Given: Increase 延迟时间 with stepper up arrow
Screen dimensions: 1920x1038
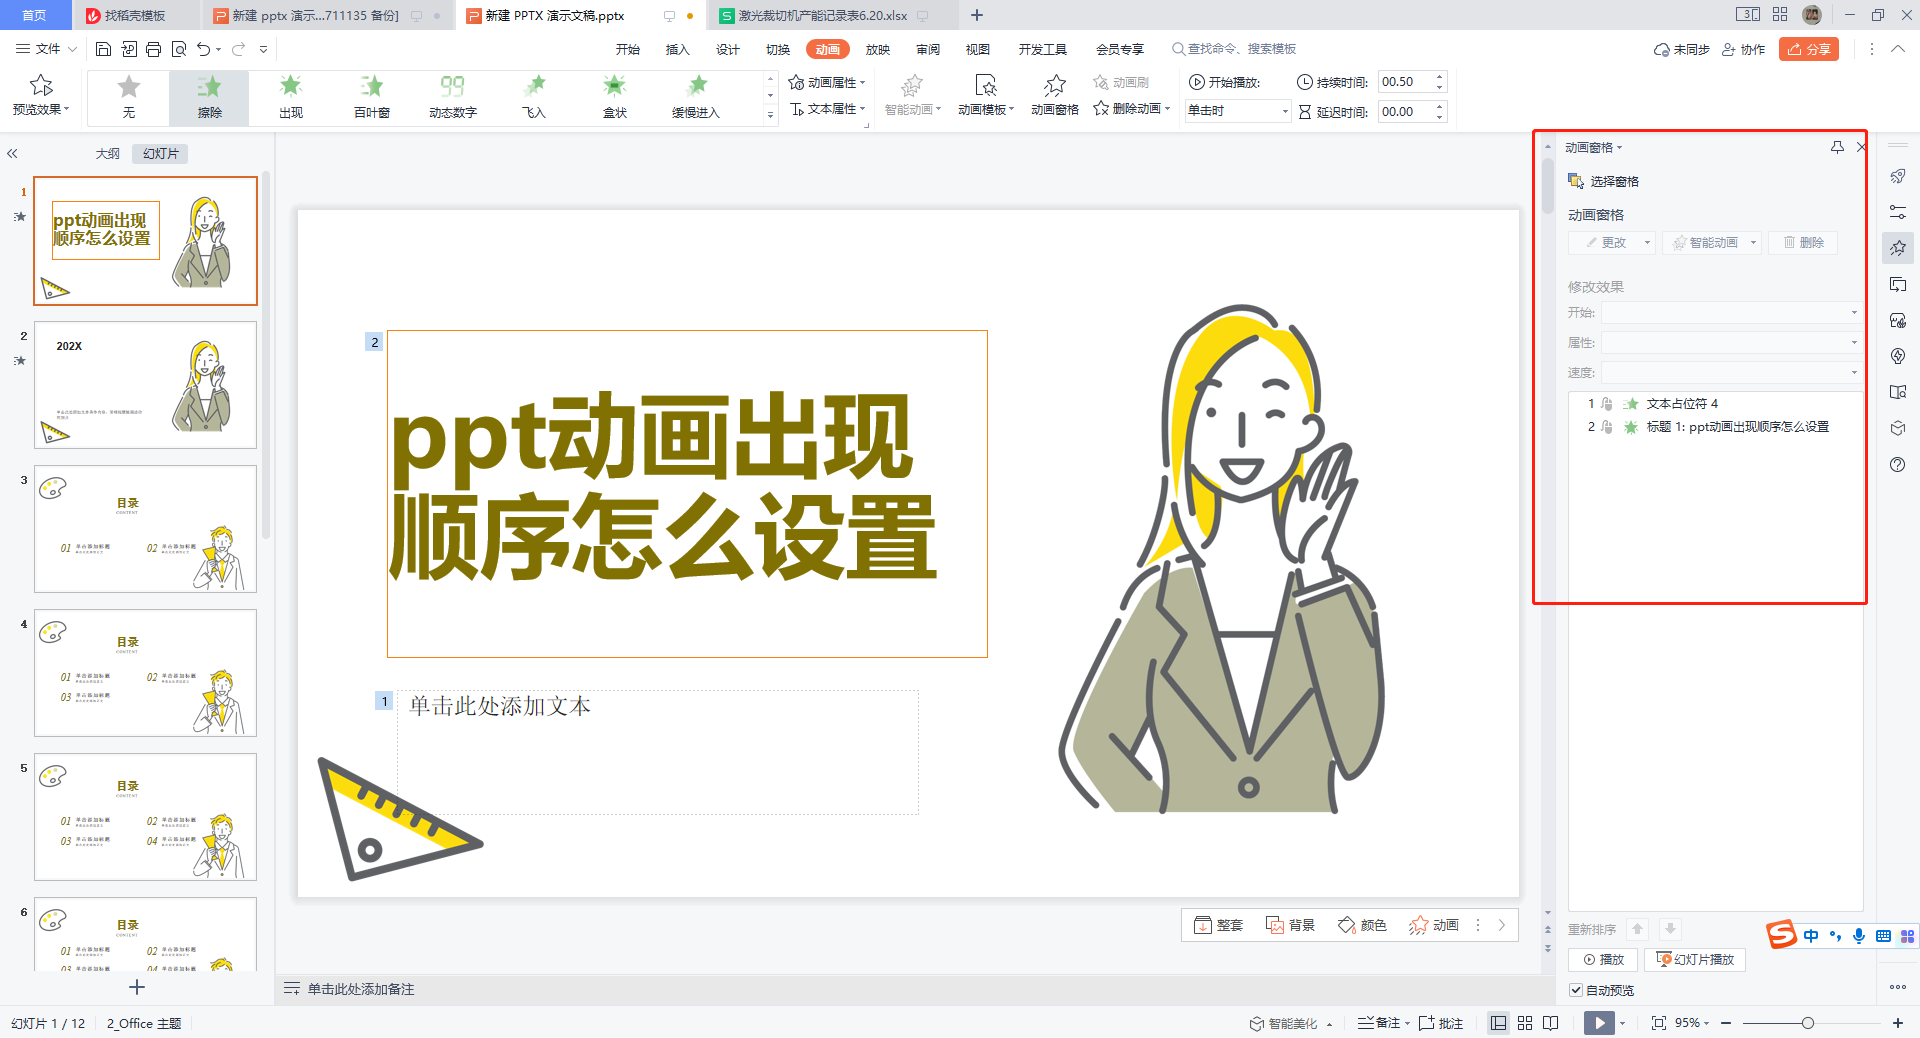Looking at the screenshot, I should 1440,106.
